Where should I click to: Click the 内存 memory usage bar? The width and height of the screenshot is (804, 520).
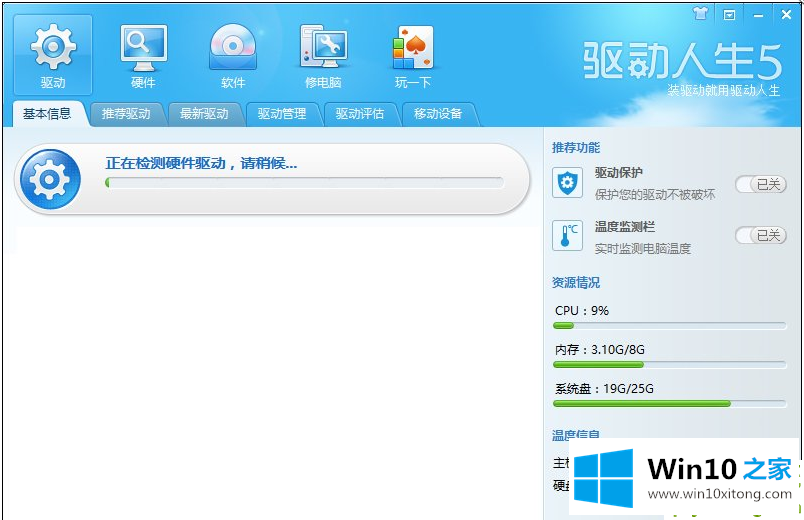[670, 365]
